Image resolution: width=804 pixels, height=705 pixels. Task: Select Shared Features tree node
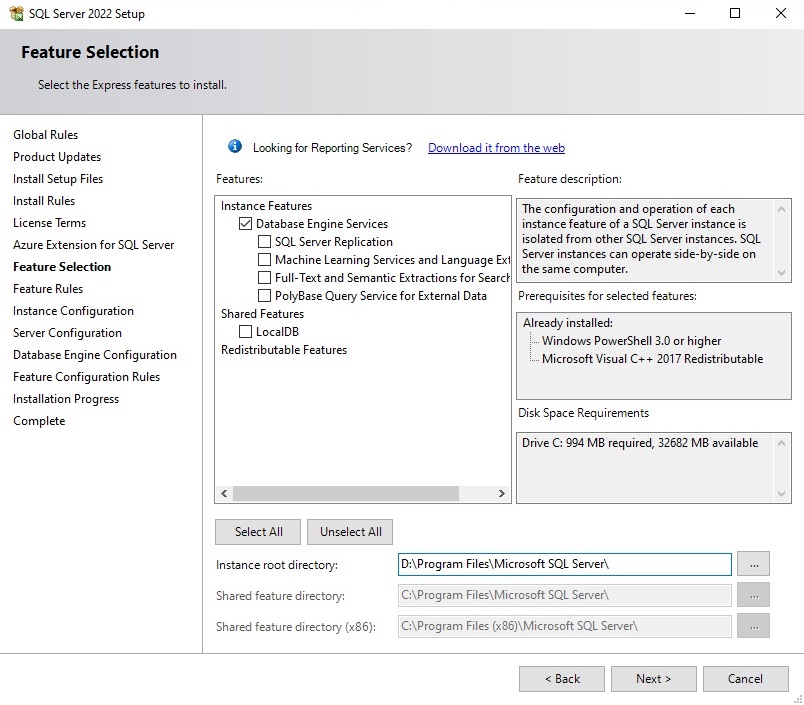pos(262,314)
